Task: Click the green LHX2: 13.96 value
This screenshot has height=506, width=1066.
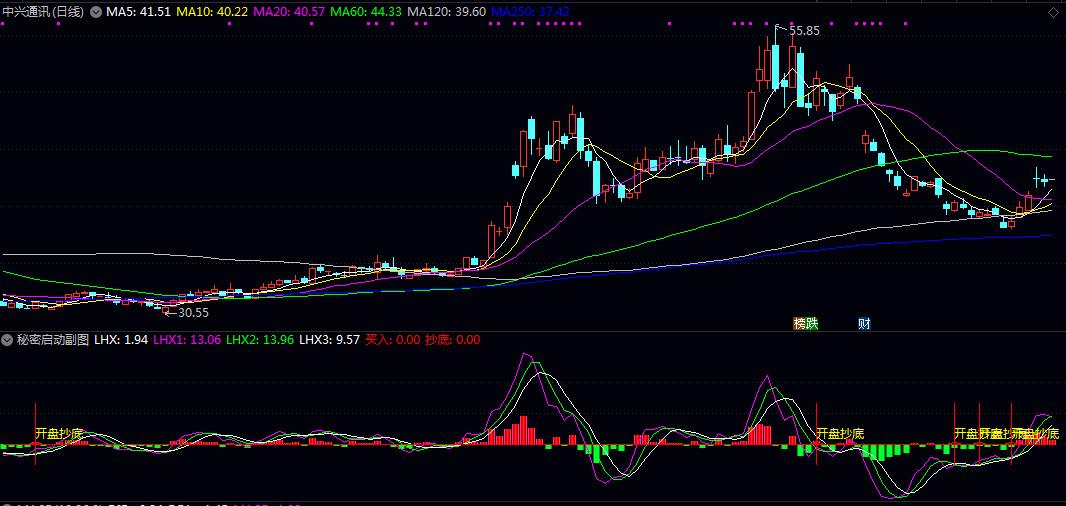Action: pyautogui.click(x=260, y=339)
